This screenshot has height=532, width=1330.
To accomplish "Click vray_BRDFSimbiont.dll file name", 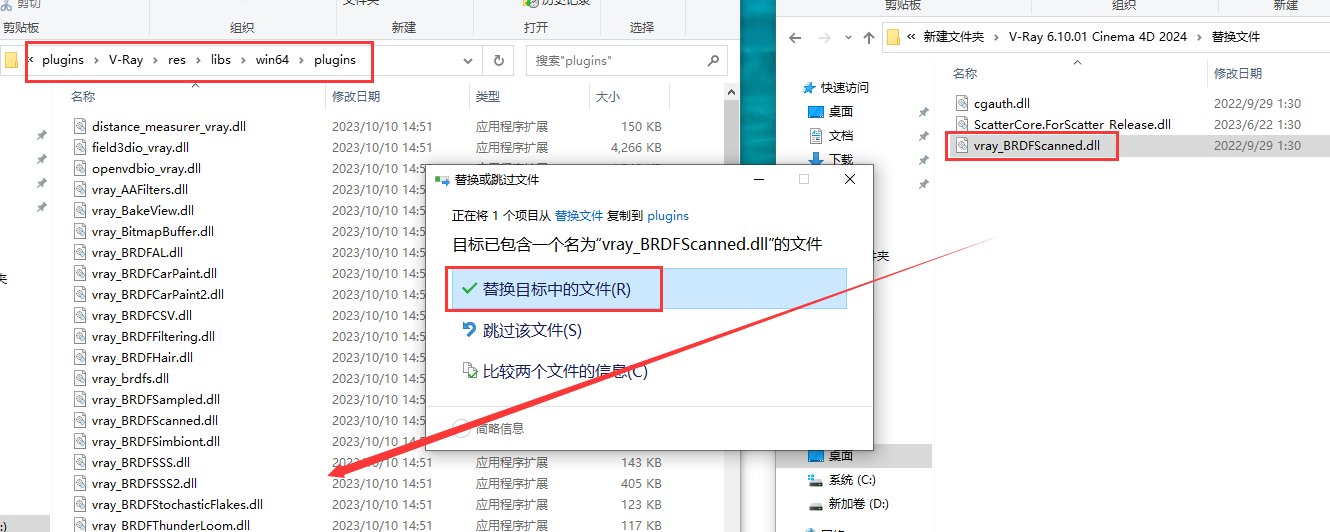I will 156,441.
